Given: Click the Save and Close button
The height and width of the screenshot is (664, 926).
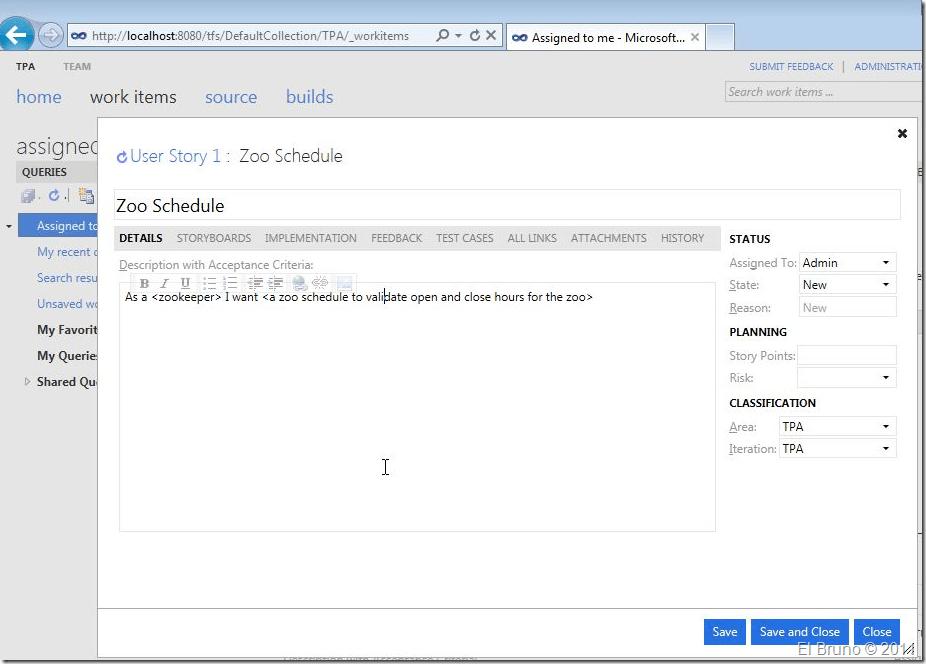Looking at the screenshot, I should [799, 632].
